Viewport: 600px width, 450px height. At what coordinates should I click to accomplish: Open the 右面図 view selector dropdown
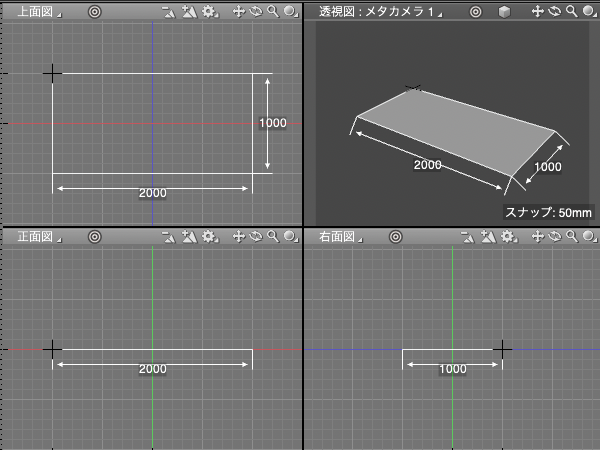338,237
